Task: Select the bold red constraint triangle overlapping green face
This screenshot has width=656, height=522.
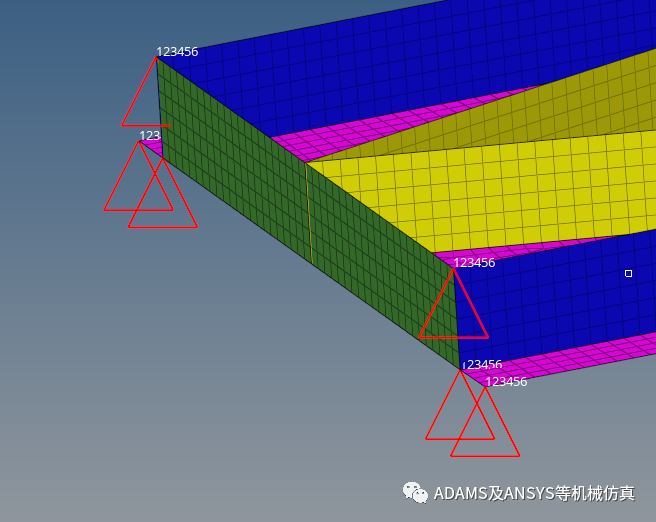Action: [x=454, y=304]
